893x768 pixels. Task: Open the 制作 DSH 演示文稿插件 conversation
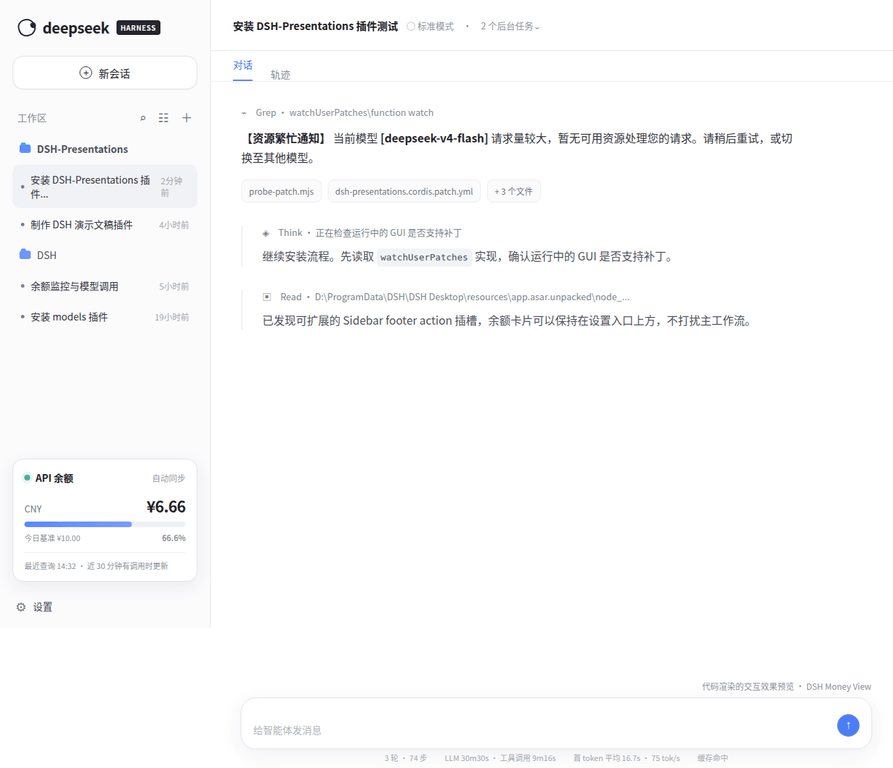105,225
